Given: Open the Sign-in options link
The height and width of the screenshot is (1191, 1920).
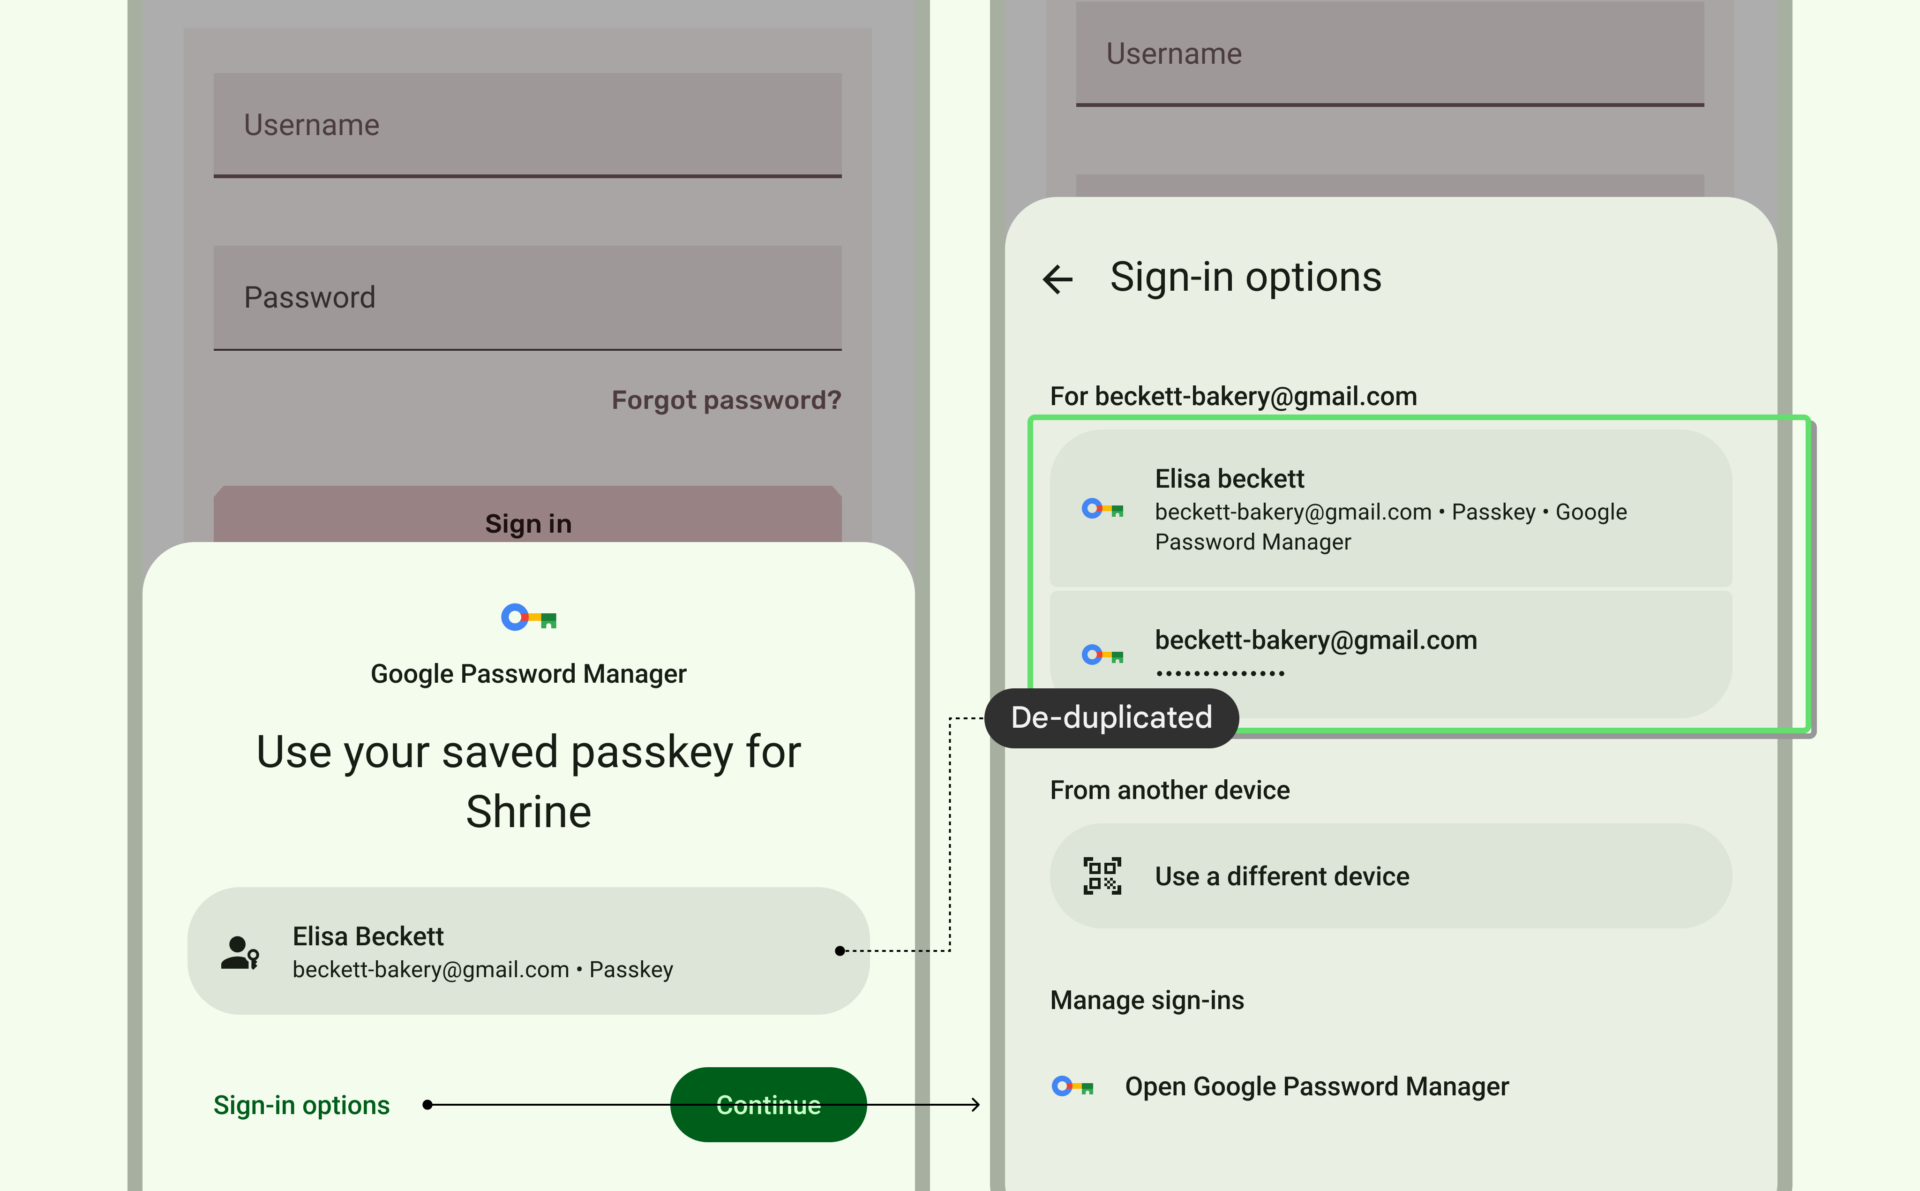Looking at the screenshot, I should [301, 1105].
